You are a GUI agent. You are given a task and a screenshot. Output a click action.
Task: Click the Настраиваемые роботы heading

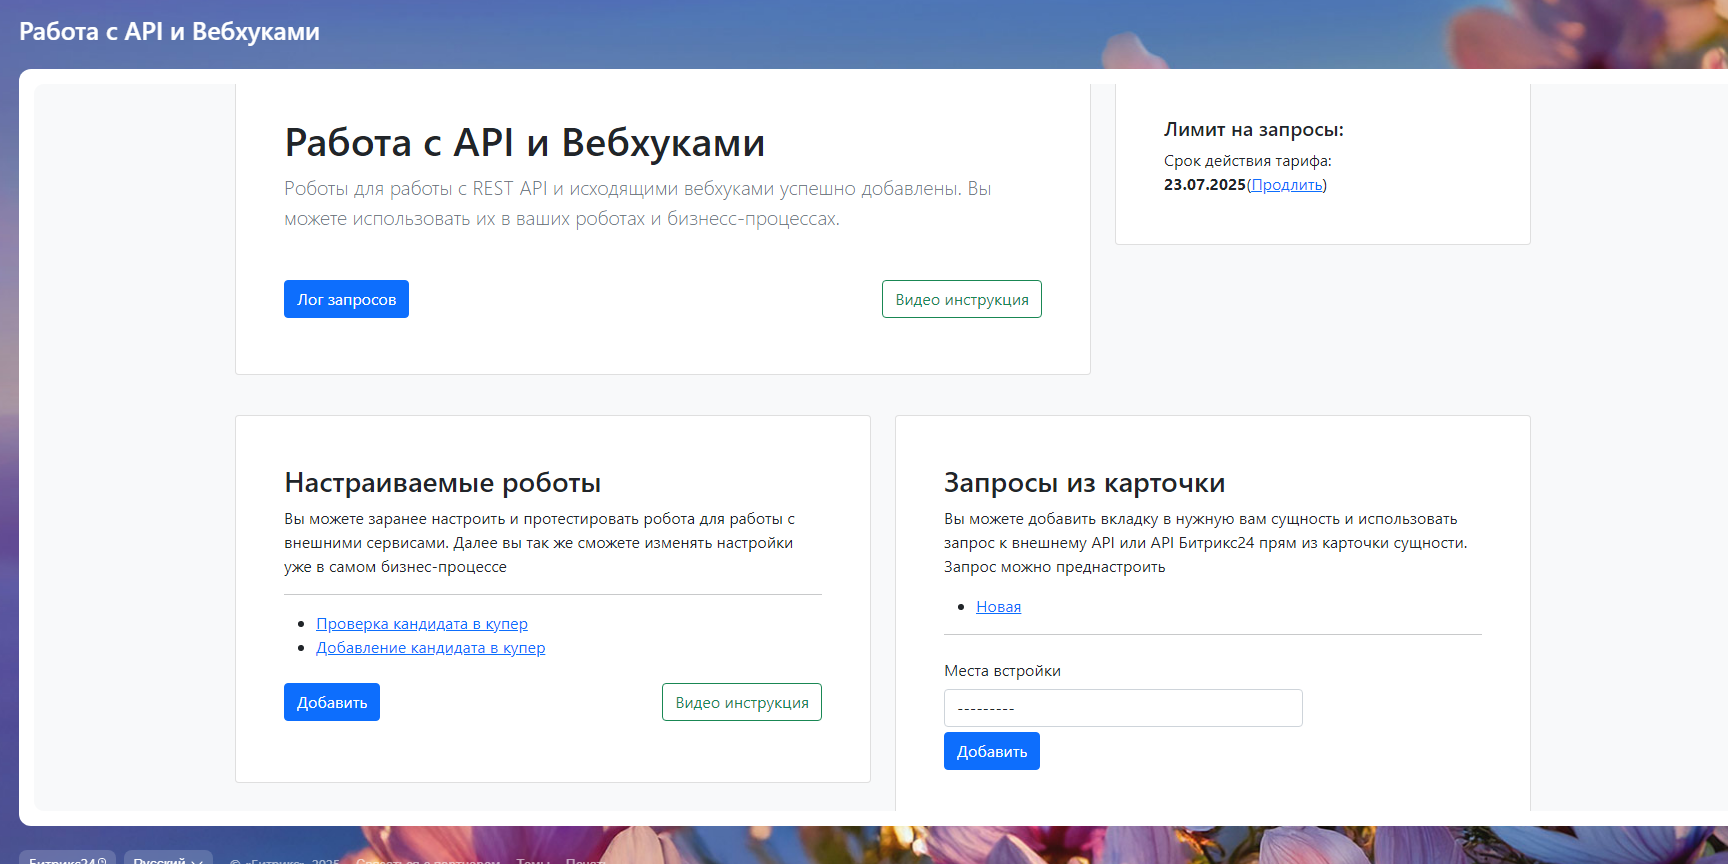442,483
